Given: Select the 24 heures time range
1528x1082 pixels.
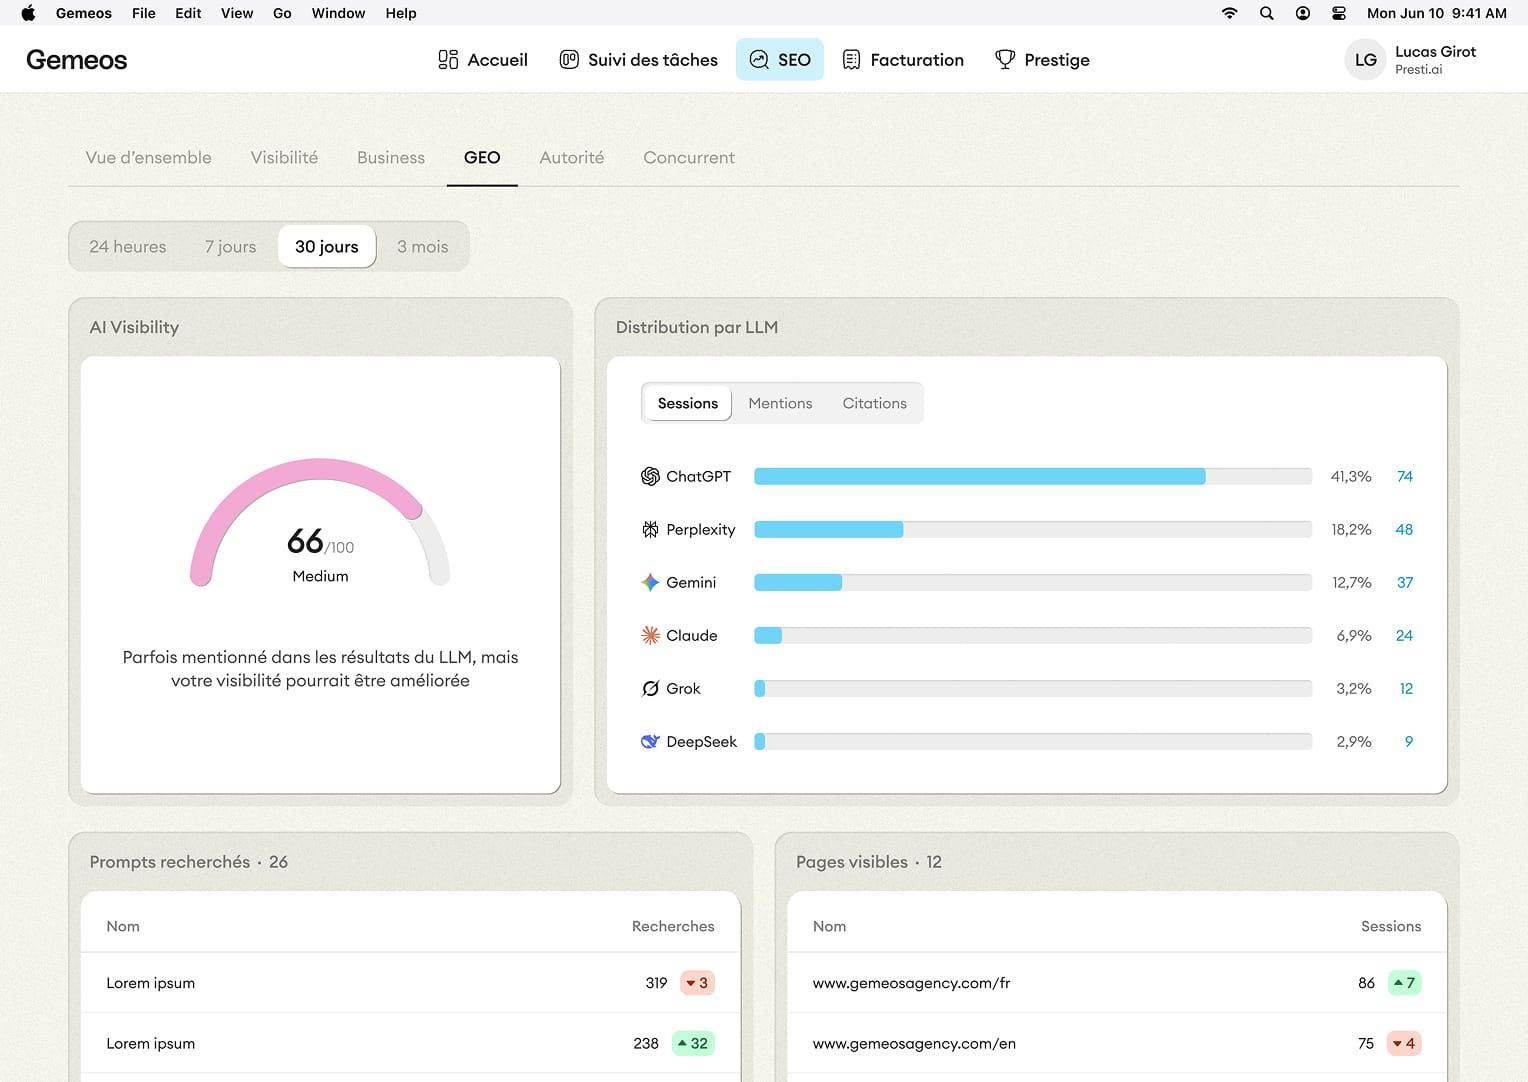Looking at the screenshot, I should (x=128, y=246).
